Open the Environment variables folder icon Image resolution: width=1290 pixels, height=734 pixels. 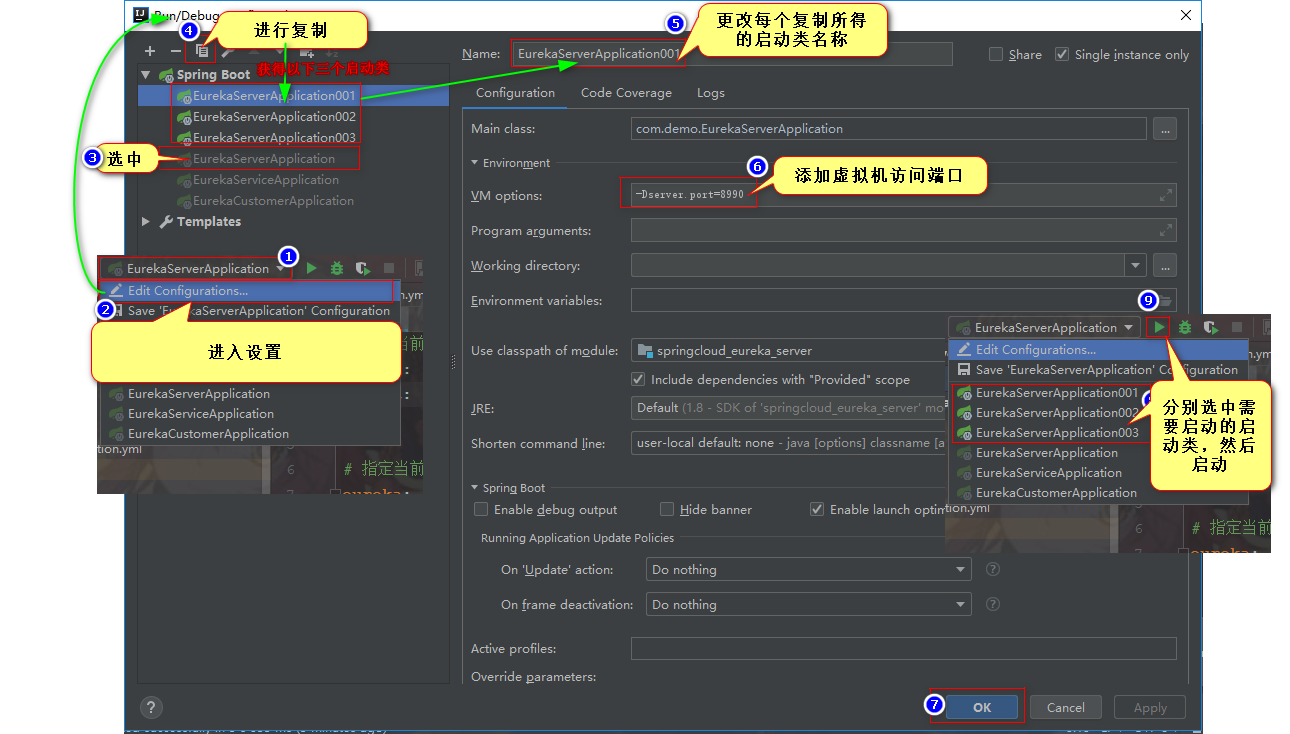(x=1165, y=301)
